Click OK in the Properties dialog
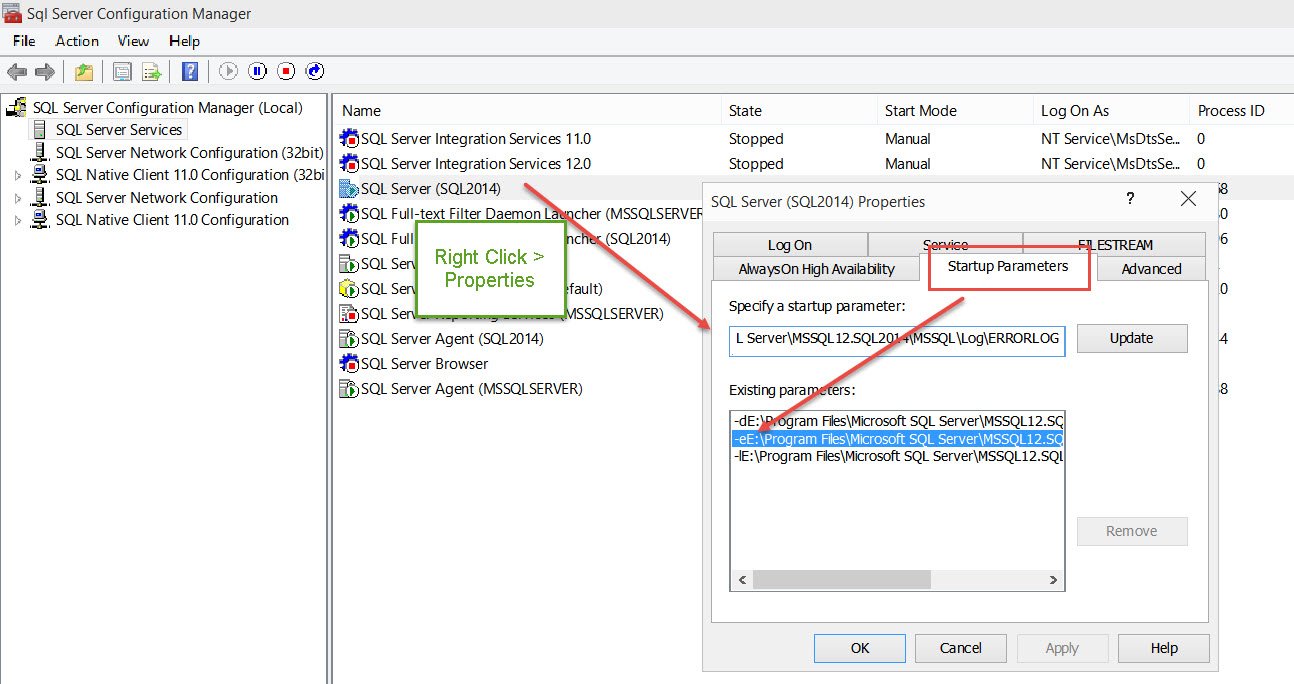The width and height of the screenshot is (1294, 684). 860,648
